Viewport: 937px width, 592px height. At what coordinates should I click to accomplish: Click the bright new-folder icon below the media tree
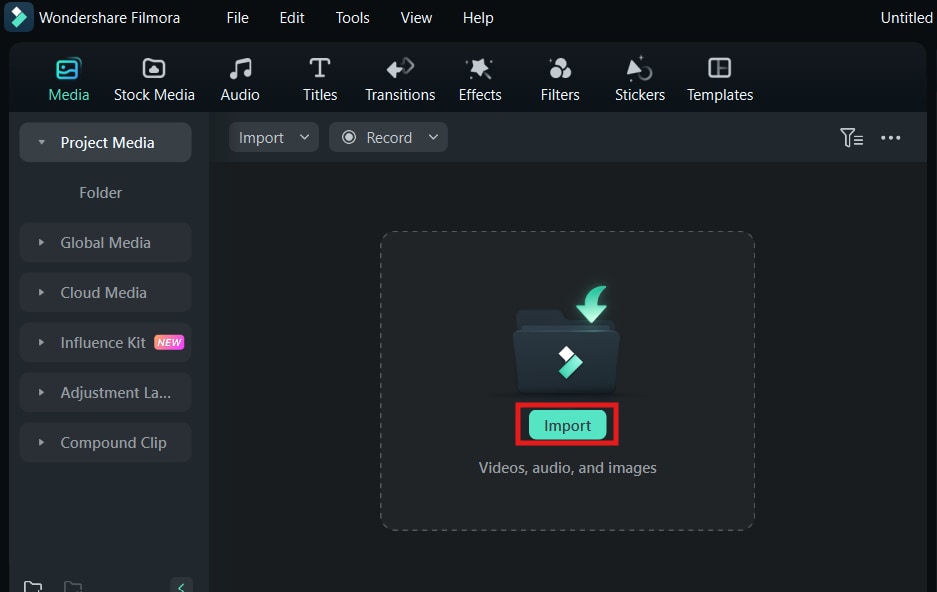point(33,587)
